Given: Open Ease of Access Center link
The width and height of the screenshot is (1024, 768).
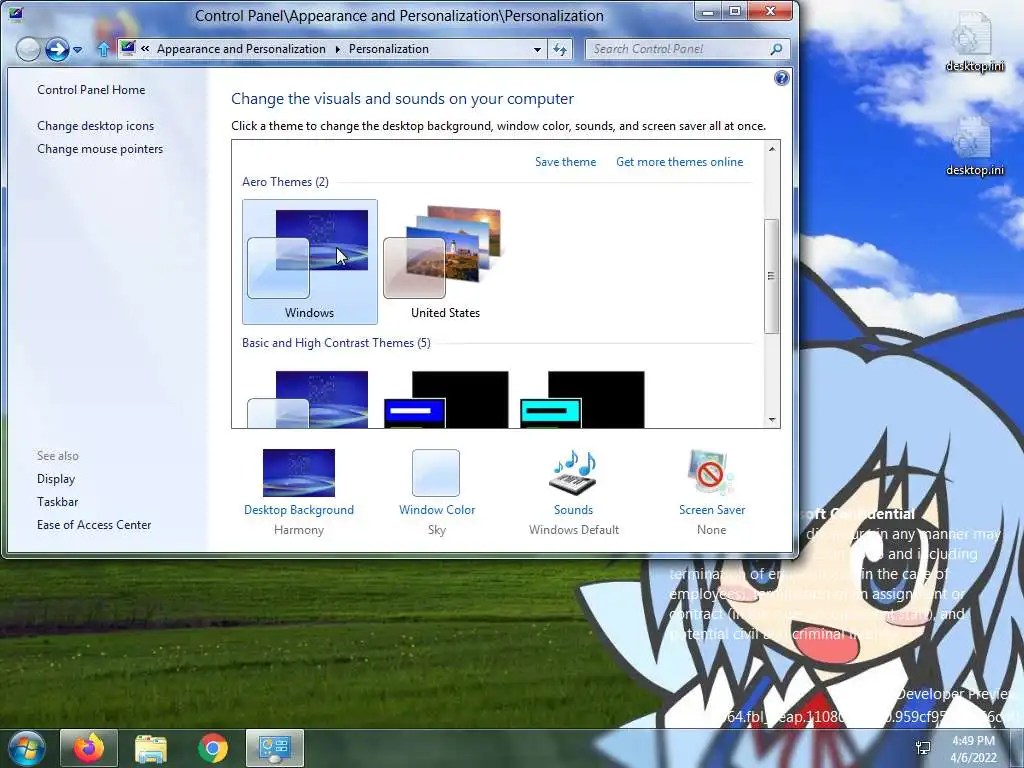Looking at the screenshot, I should coord(94,524).
